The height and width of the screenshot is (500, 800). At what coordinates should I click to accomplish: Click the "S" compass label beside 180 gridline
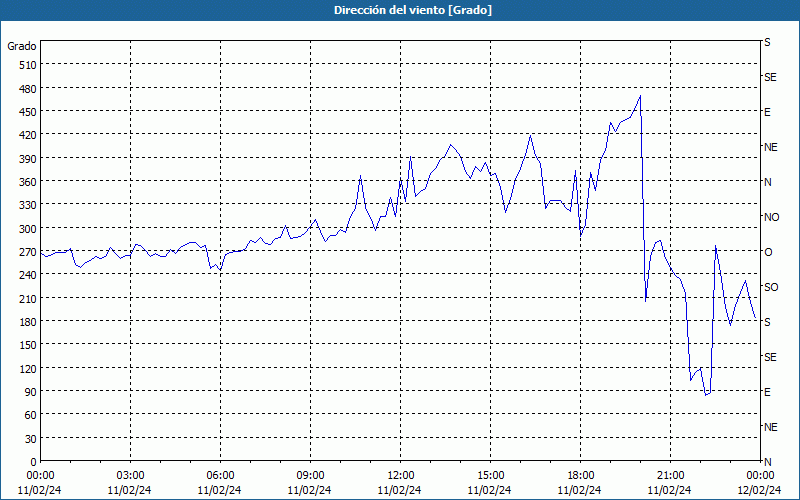tap(767, 322)
